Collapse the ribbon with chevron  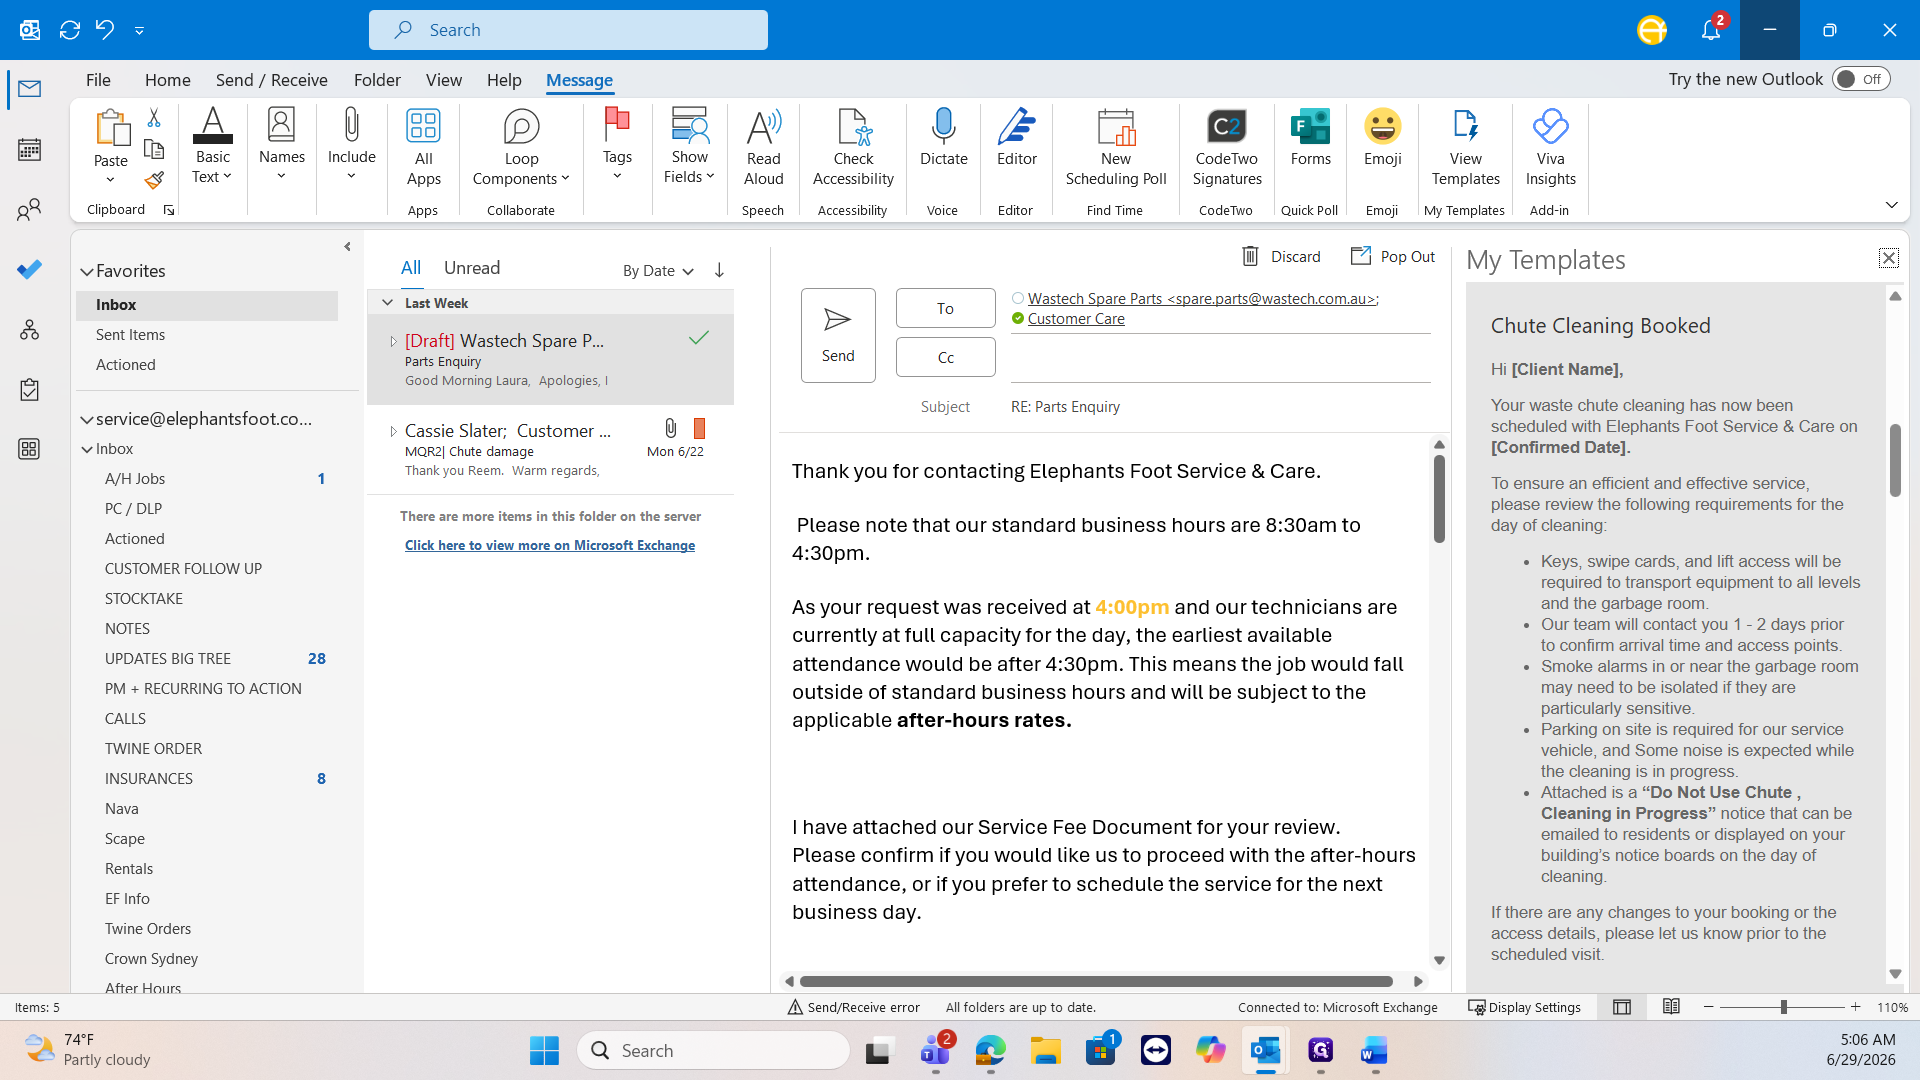[x=1891, y=205]
